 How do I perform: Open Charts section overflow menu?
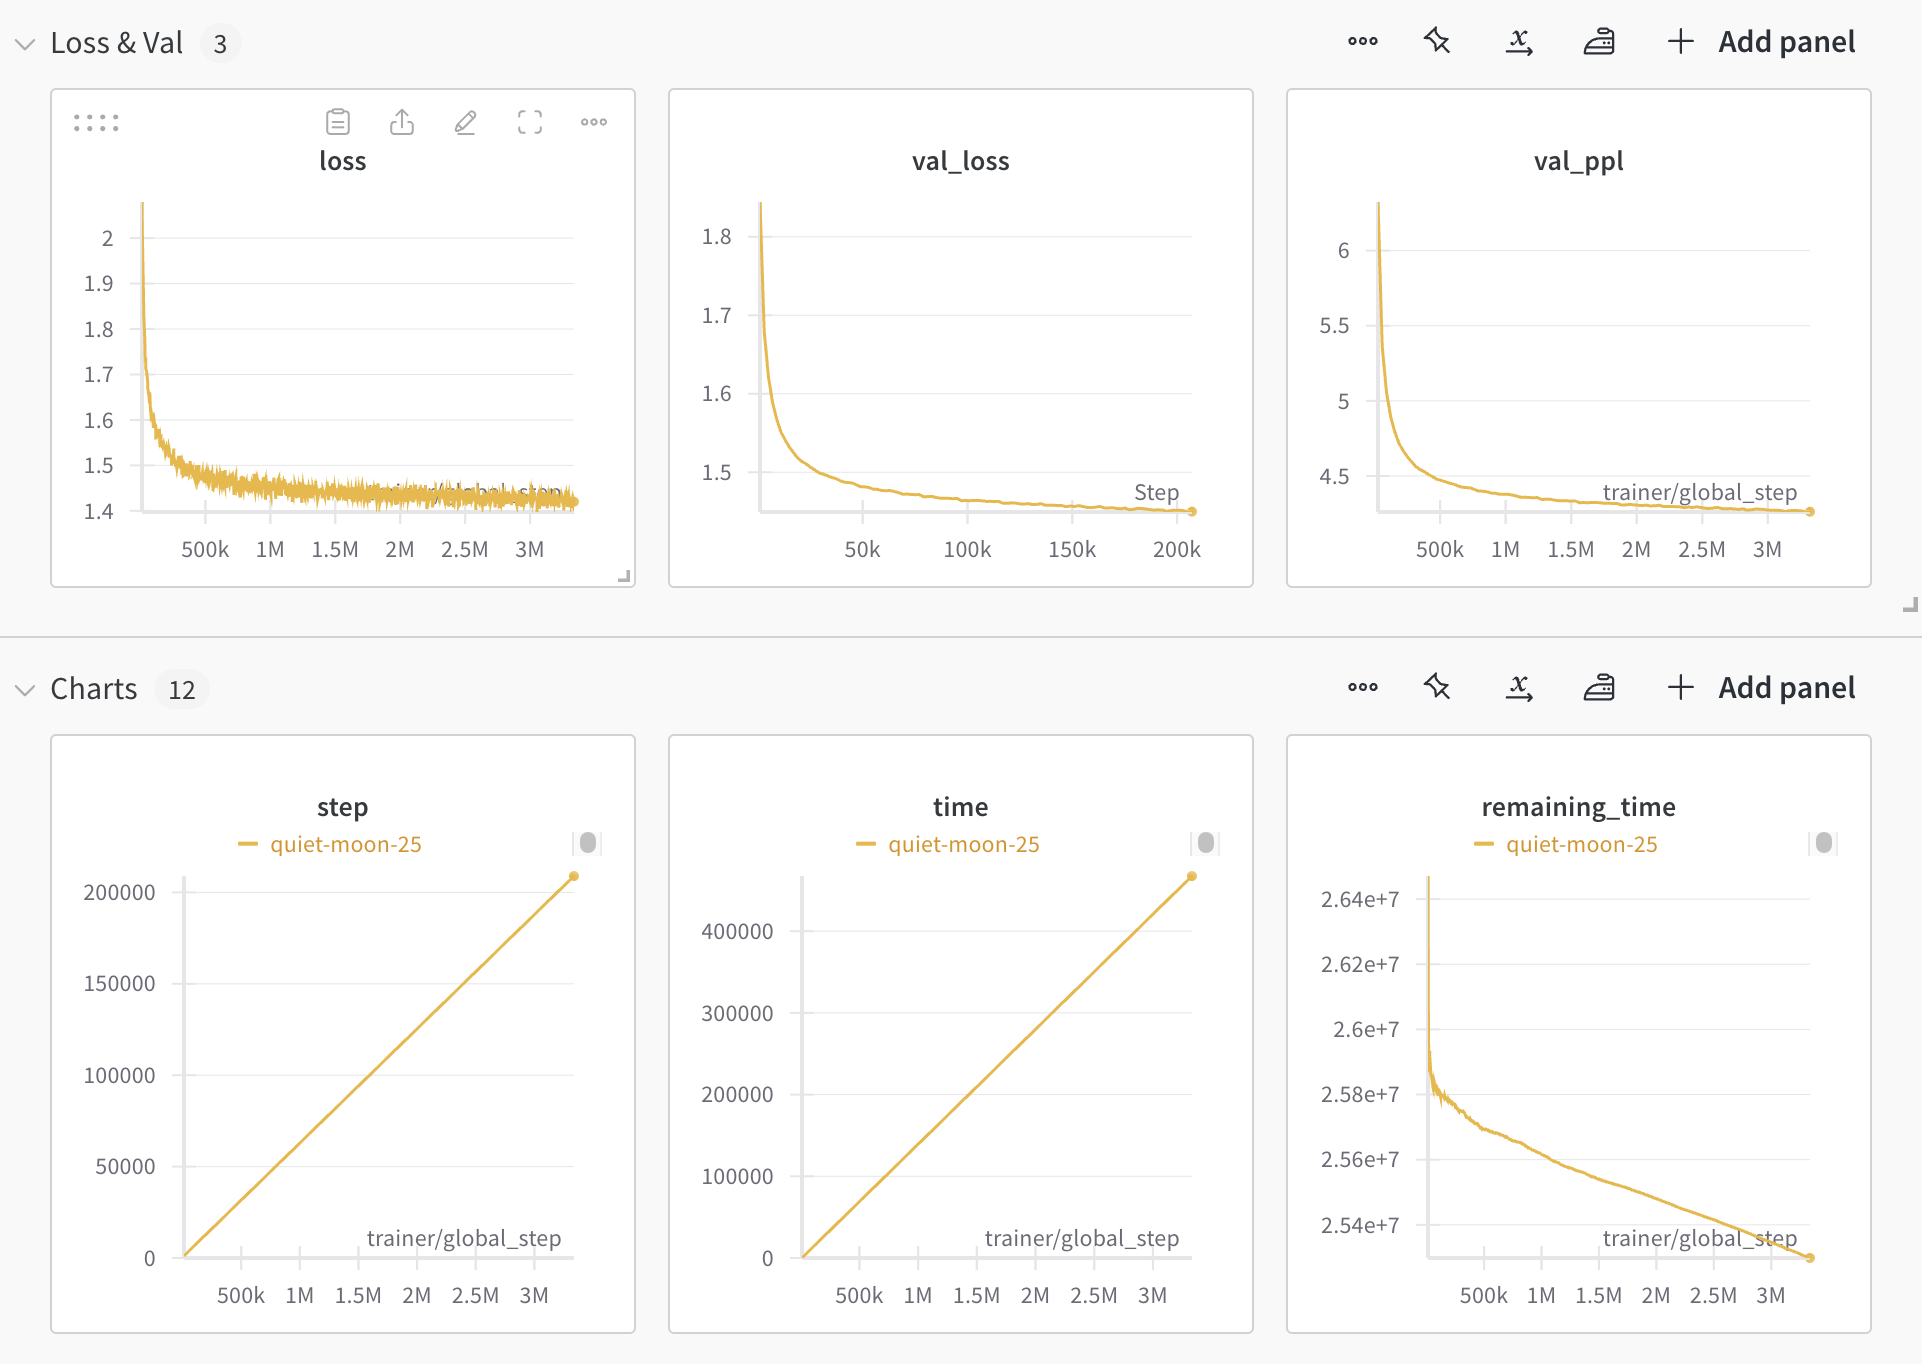click(1363, 687)
